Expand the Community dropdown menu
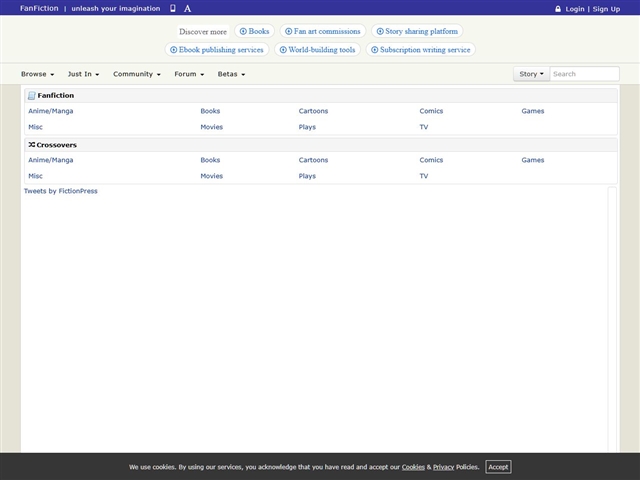640x480 pixels. [x=137, y=74]
